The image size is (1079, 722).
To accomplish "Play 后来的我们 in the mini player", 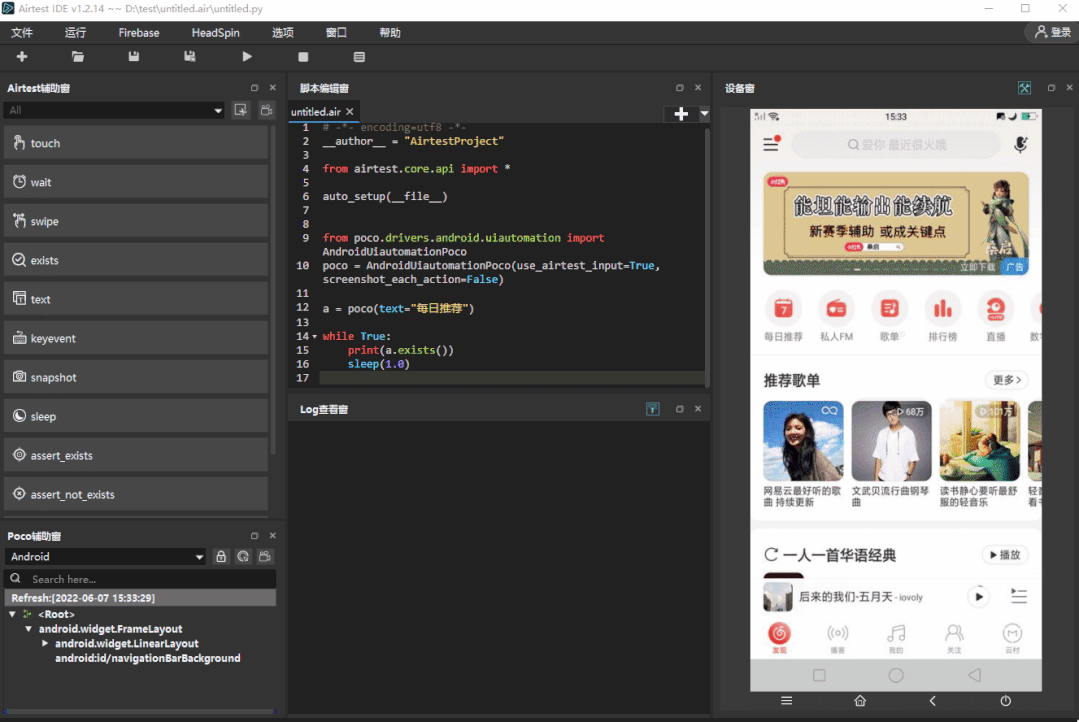I will pos(979,596).
